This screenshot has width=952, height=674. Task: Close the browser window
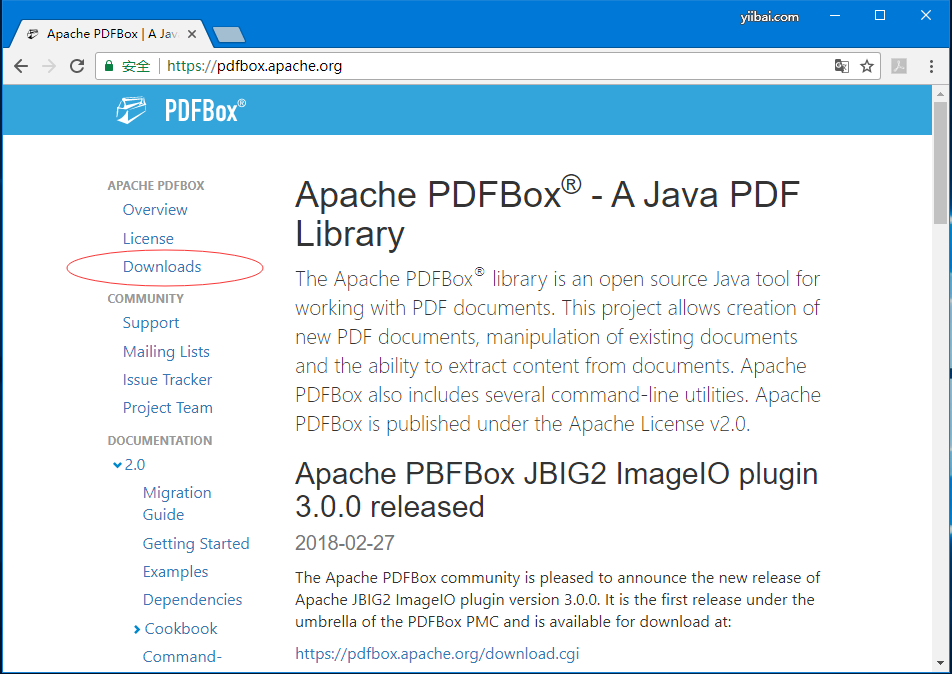[925, 16]
